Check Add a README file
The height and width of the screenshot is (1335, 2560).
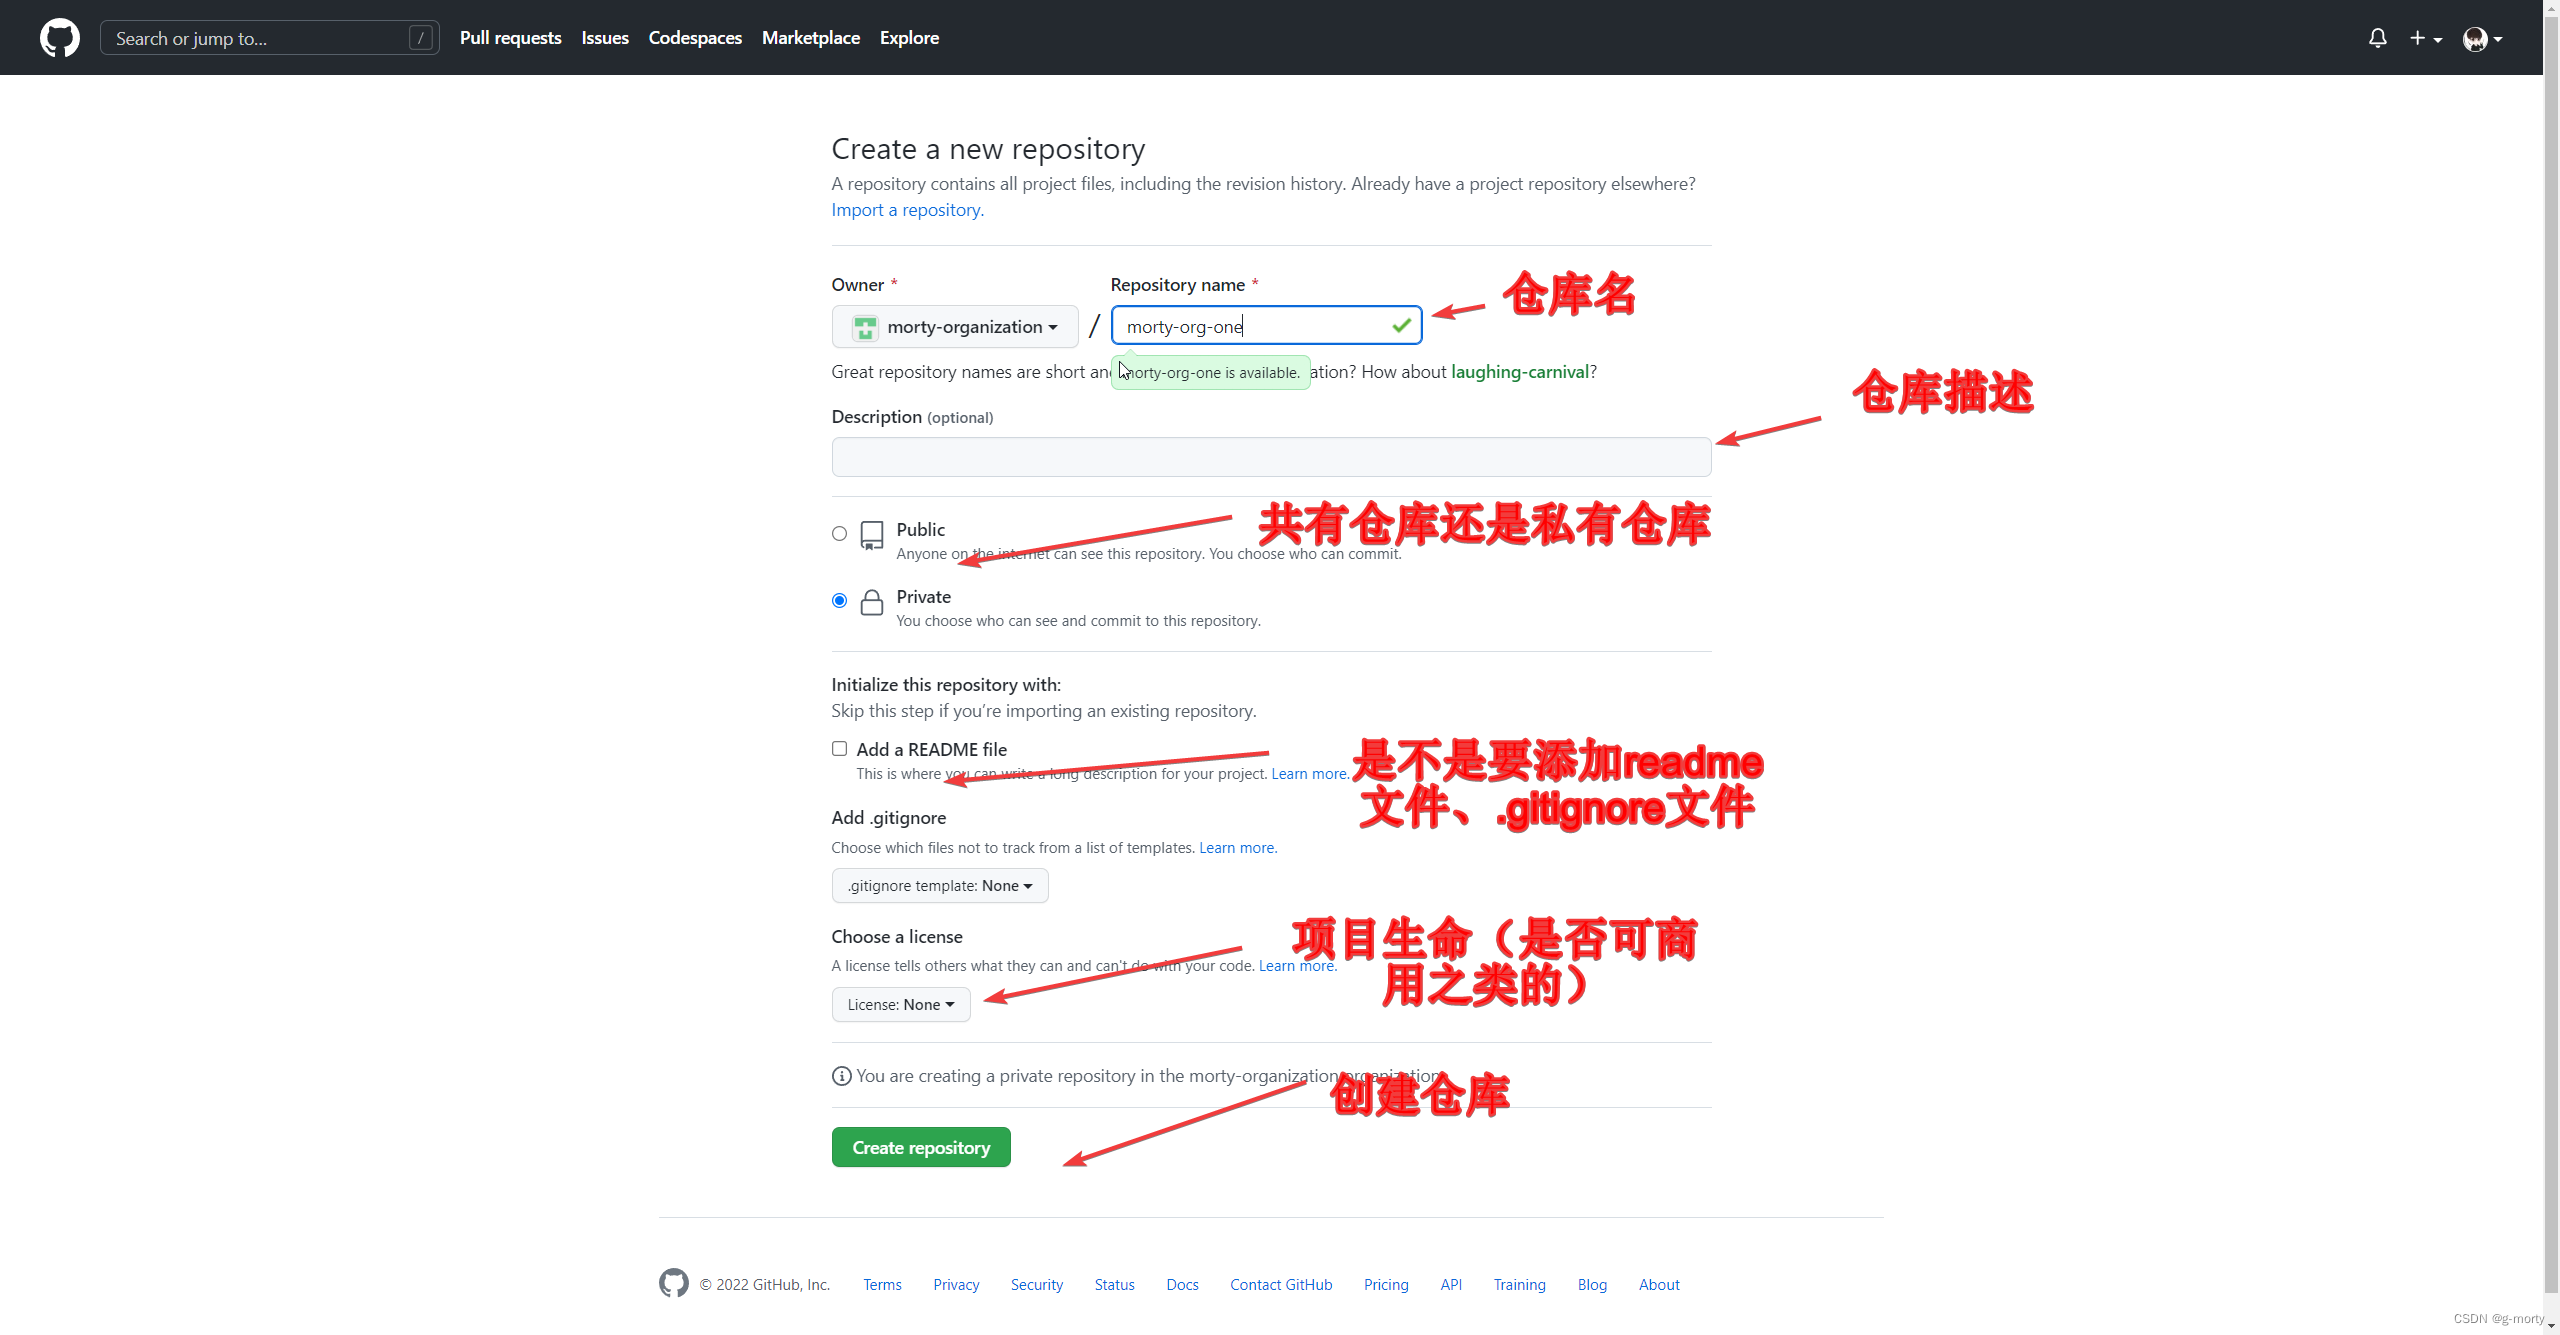coord(840,748)
